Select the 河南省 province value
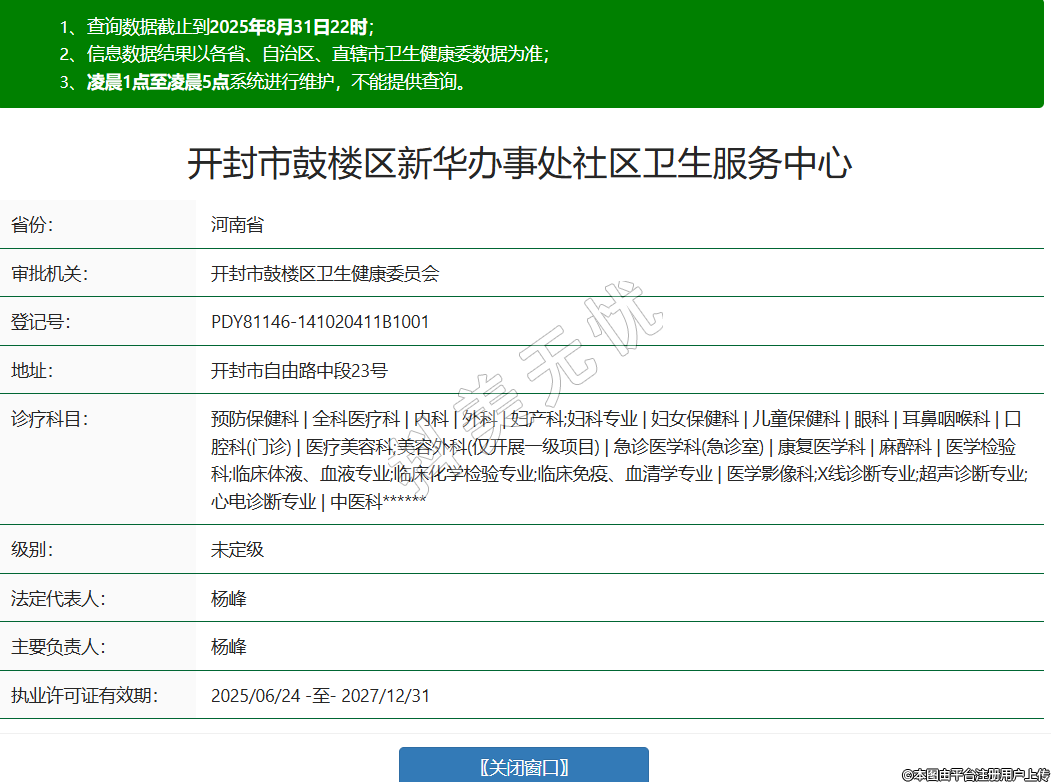Screen dimensions: 1051x782 coord(237,225)
